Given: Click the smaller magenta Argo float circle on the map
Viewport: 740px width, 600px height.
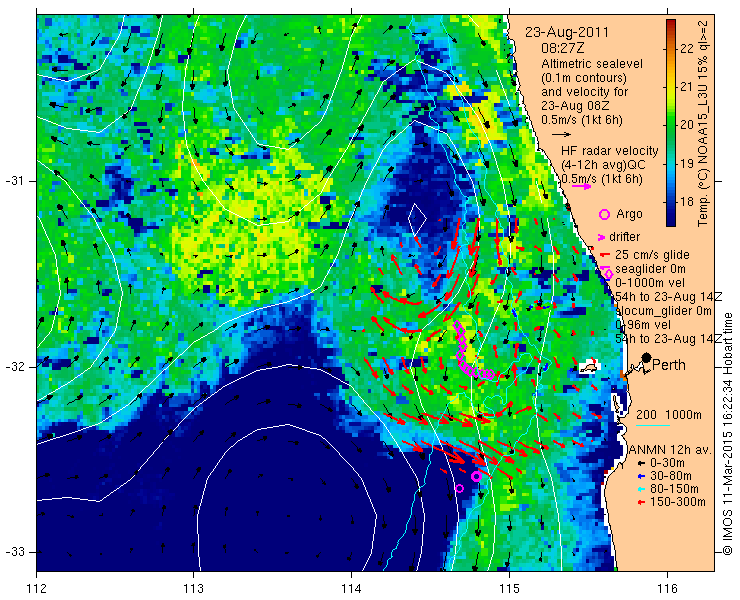Looking at the screenshot, I should click(460, 488).
